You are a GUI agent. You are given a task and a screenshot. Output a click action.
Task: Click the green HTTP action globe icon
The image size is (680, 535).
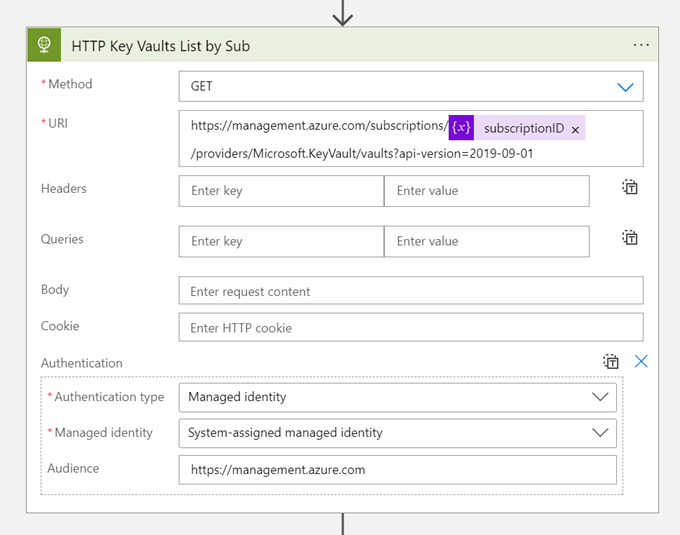point(44,45)
